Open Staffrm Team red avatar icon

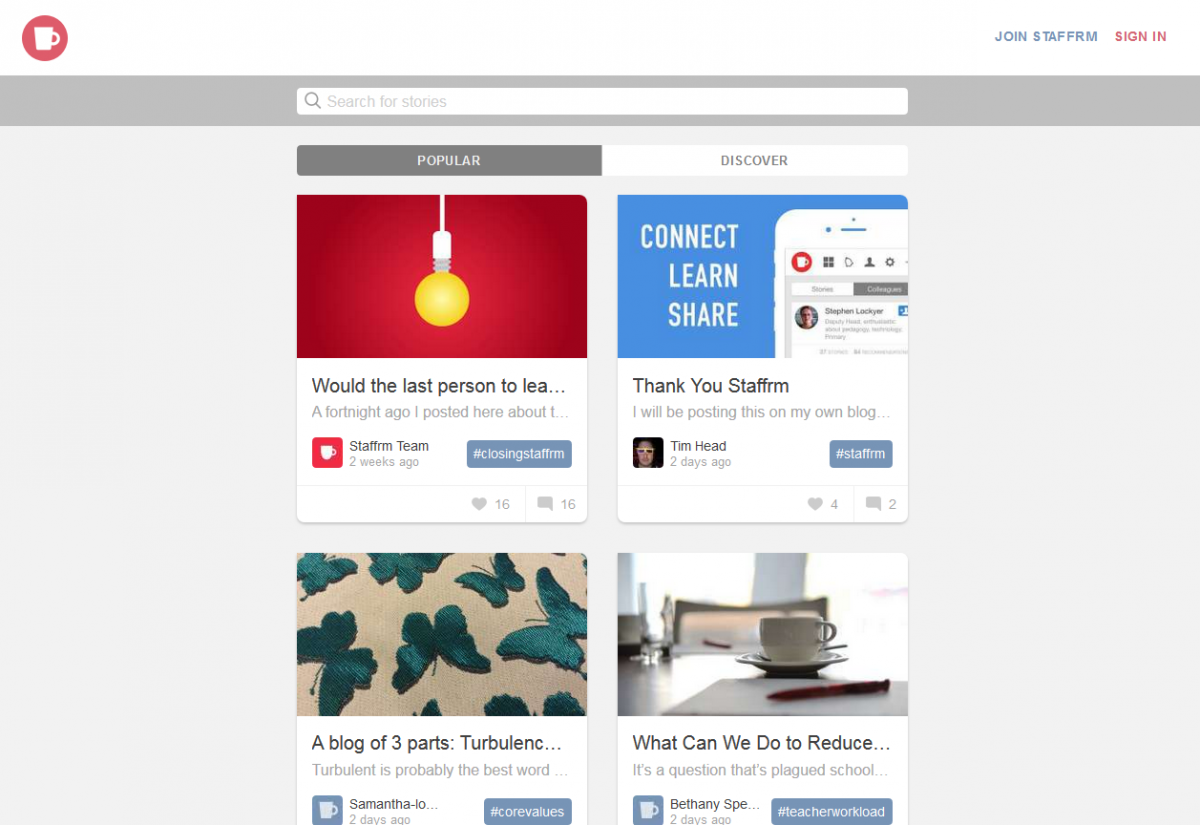click(327, 453)
